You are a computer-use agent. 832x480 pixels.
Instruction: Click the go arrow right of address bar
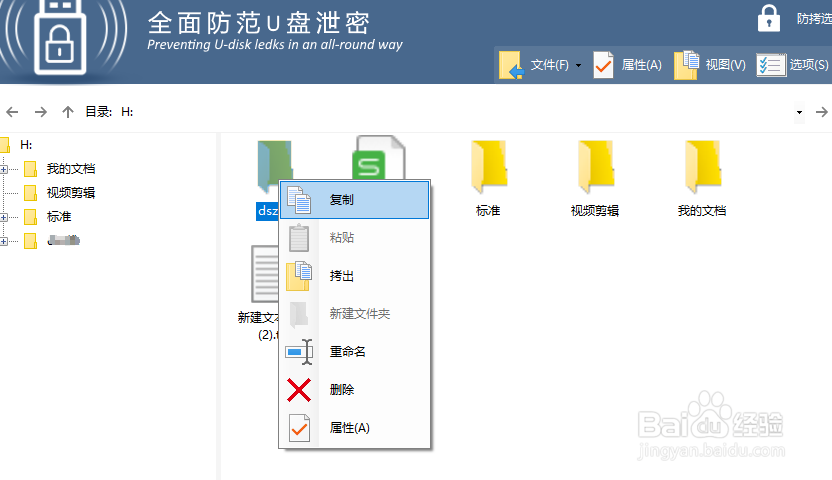click(821, 112)
